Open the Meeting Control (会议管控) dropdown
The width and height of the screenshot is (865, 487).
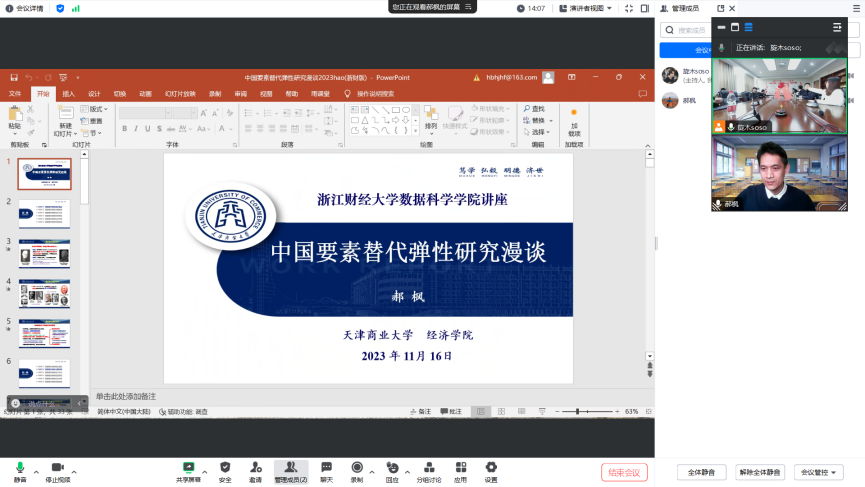(818, 472)
